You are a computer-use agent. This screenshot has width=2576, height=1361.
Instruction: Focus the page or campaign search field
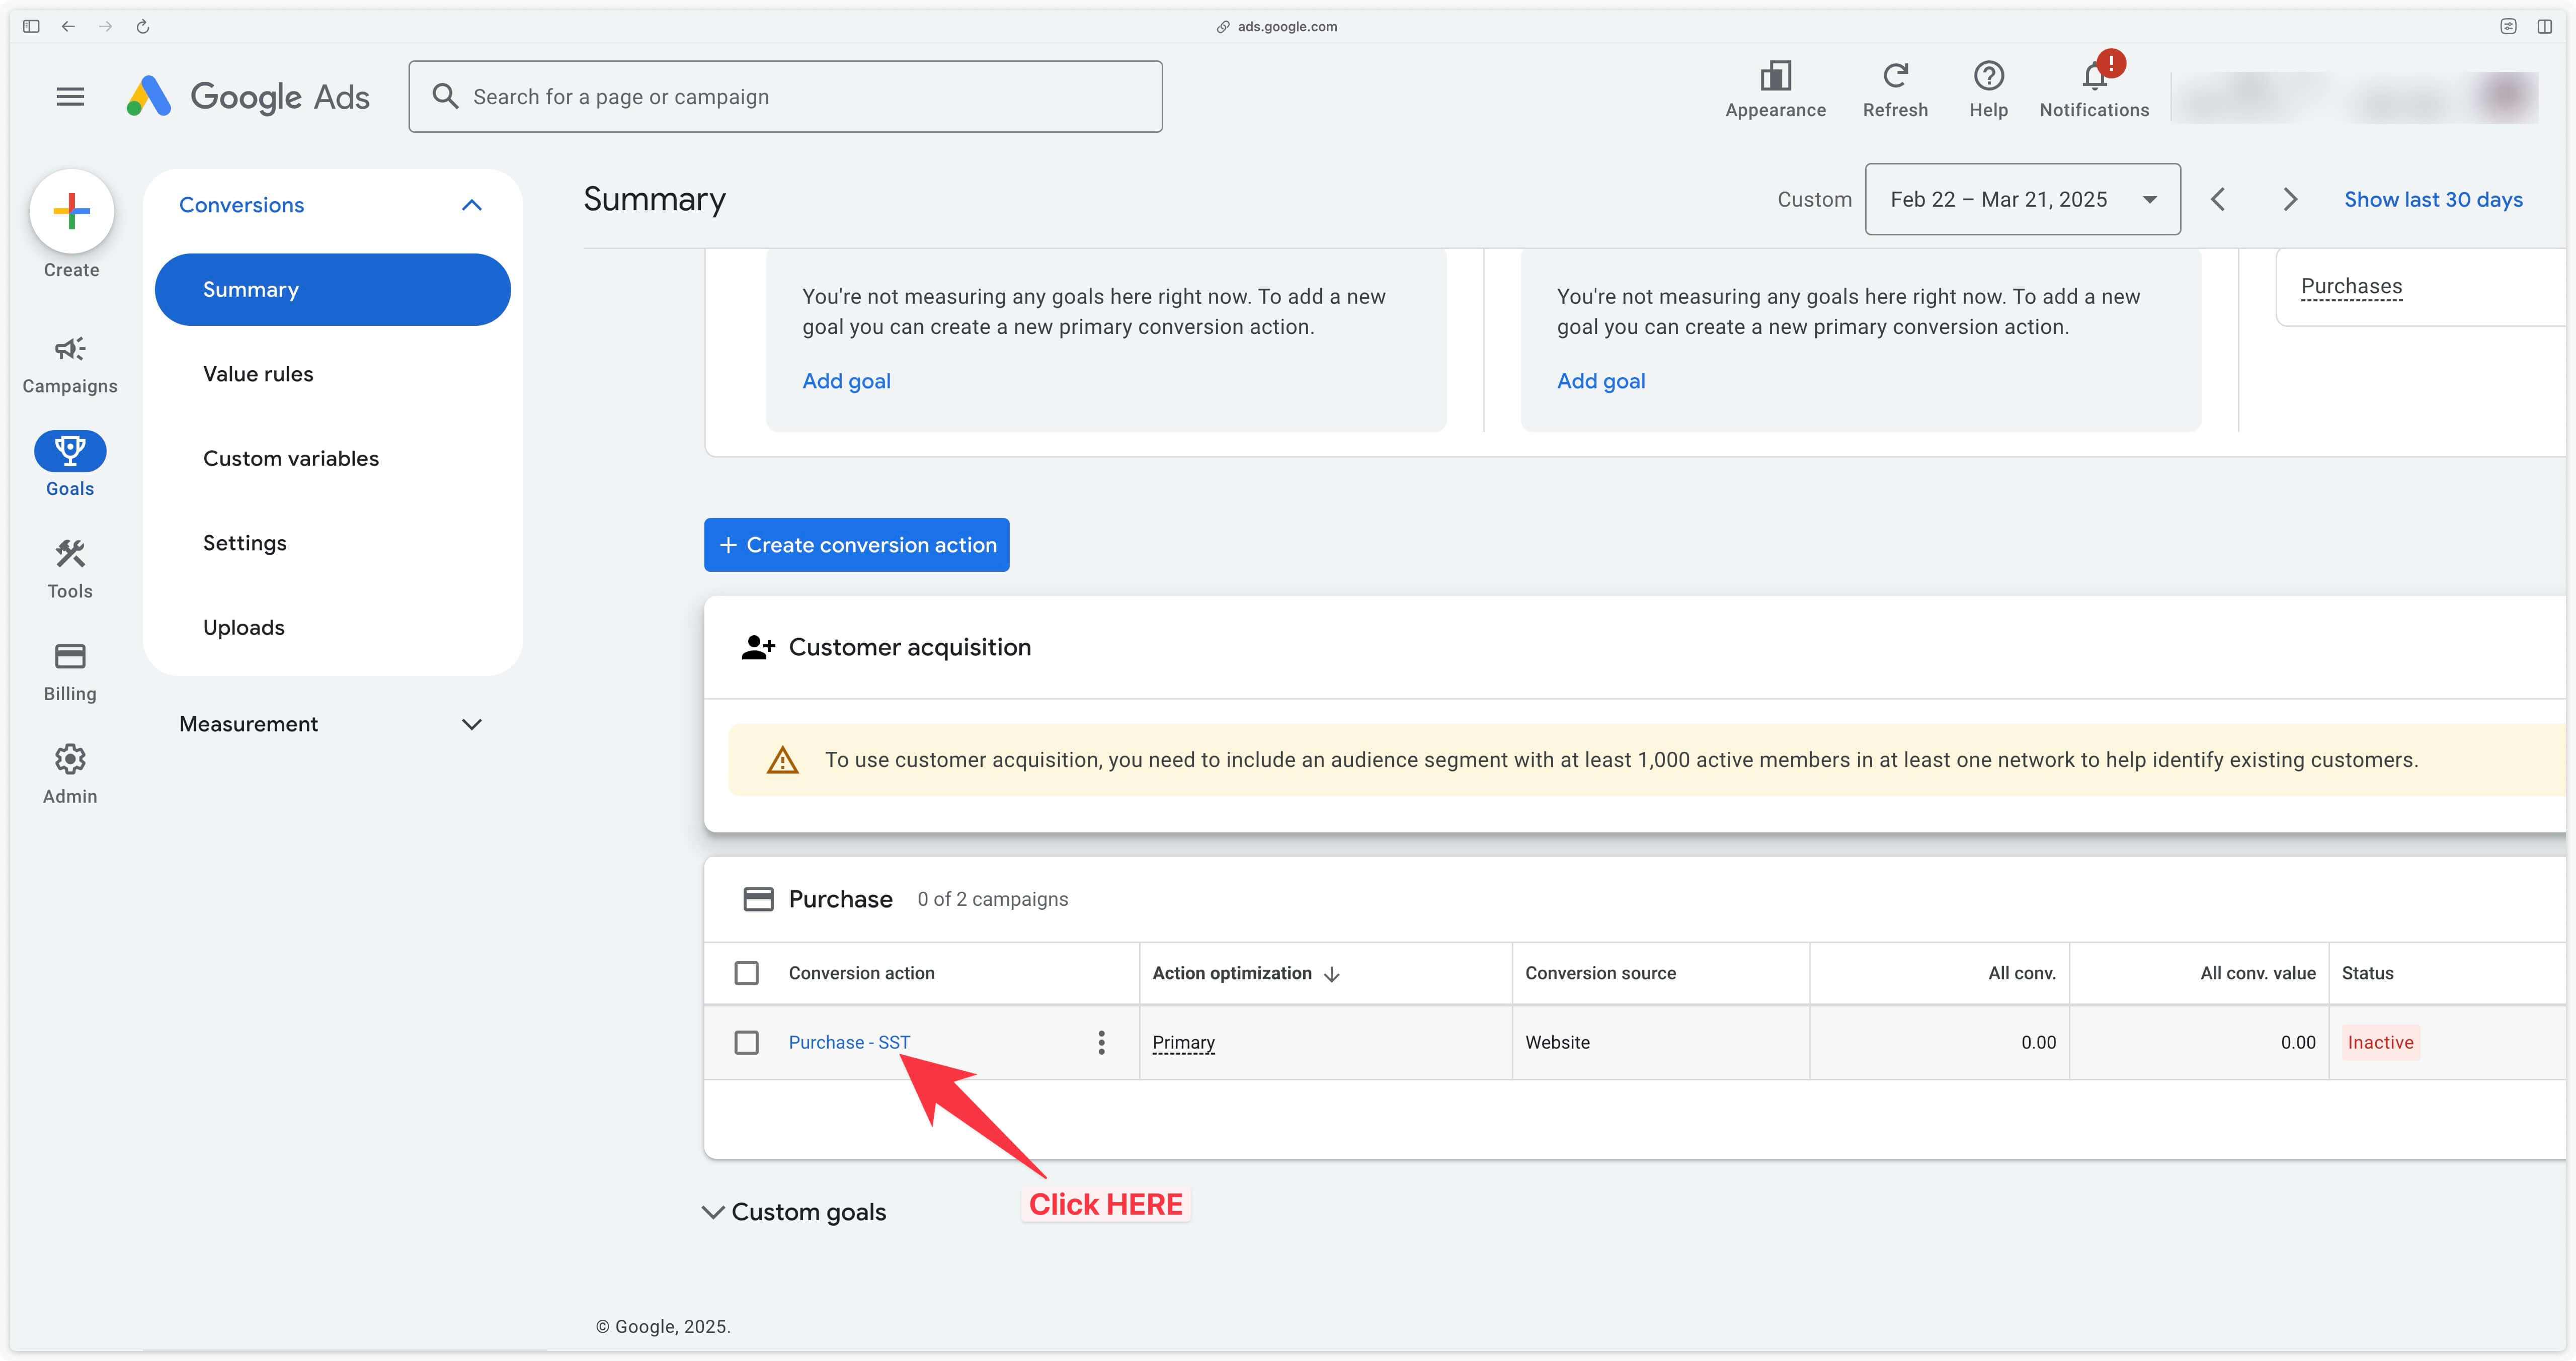pyautogui.click(x=785, y=96)
